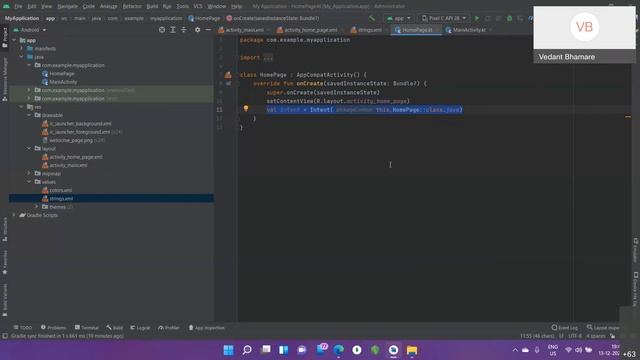
Task: Expand the mipmap folder
Action: click(x=29, y=173)
